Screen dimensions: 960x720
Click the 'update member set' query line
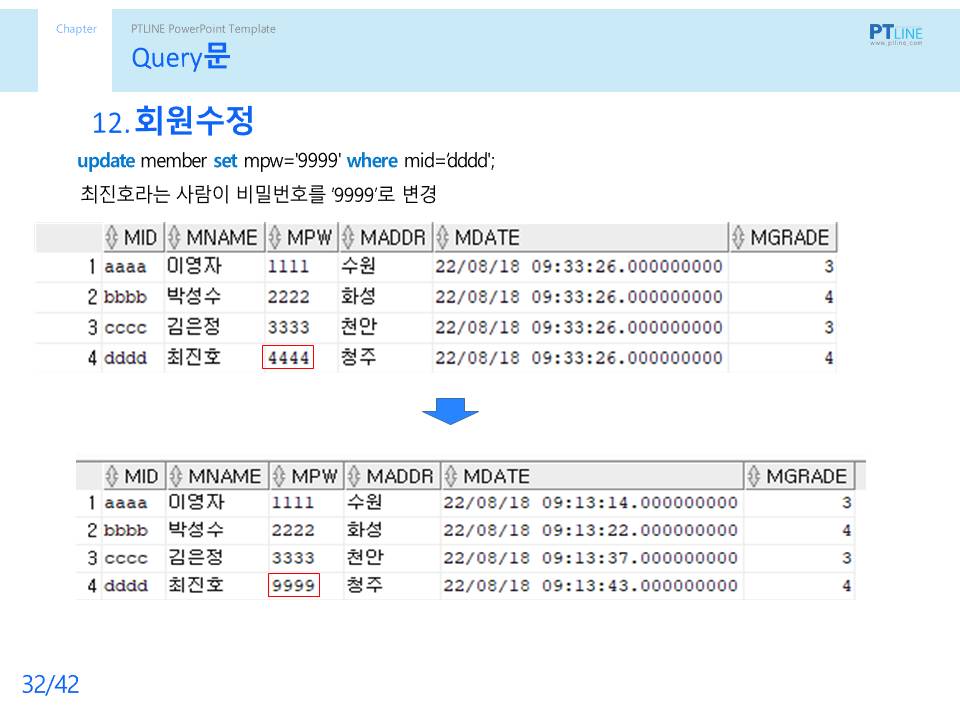pos(286,161)
